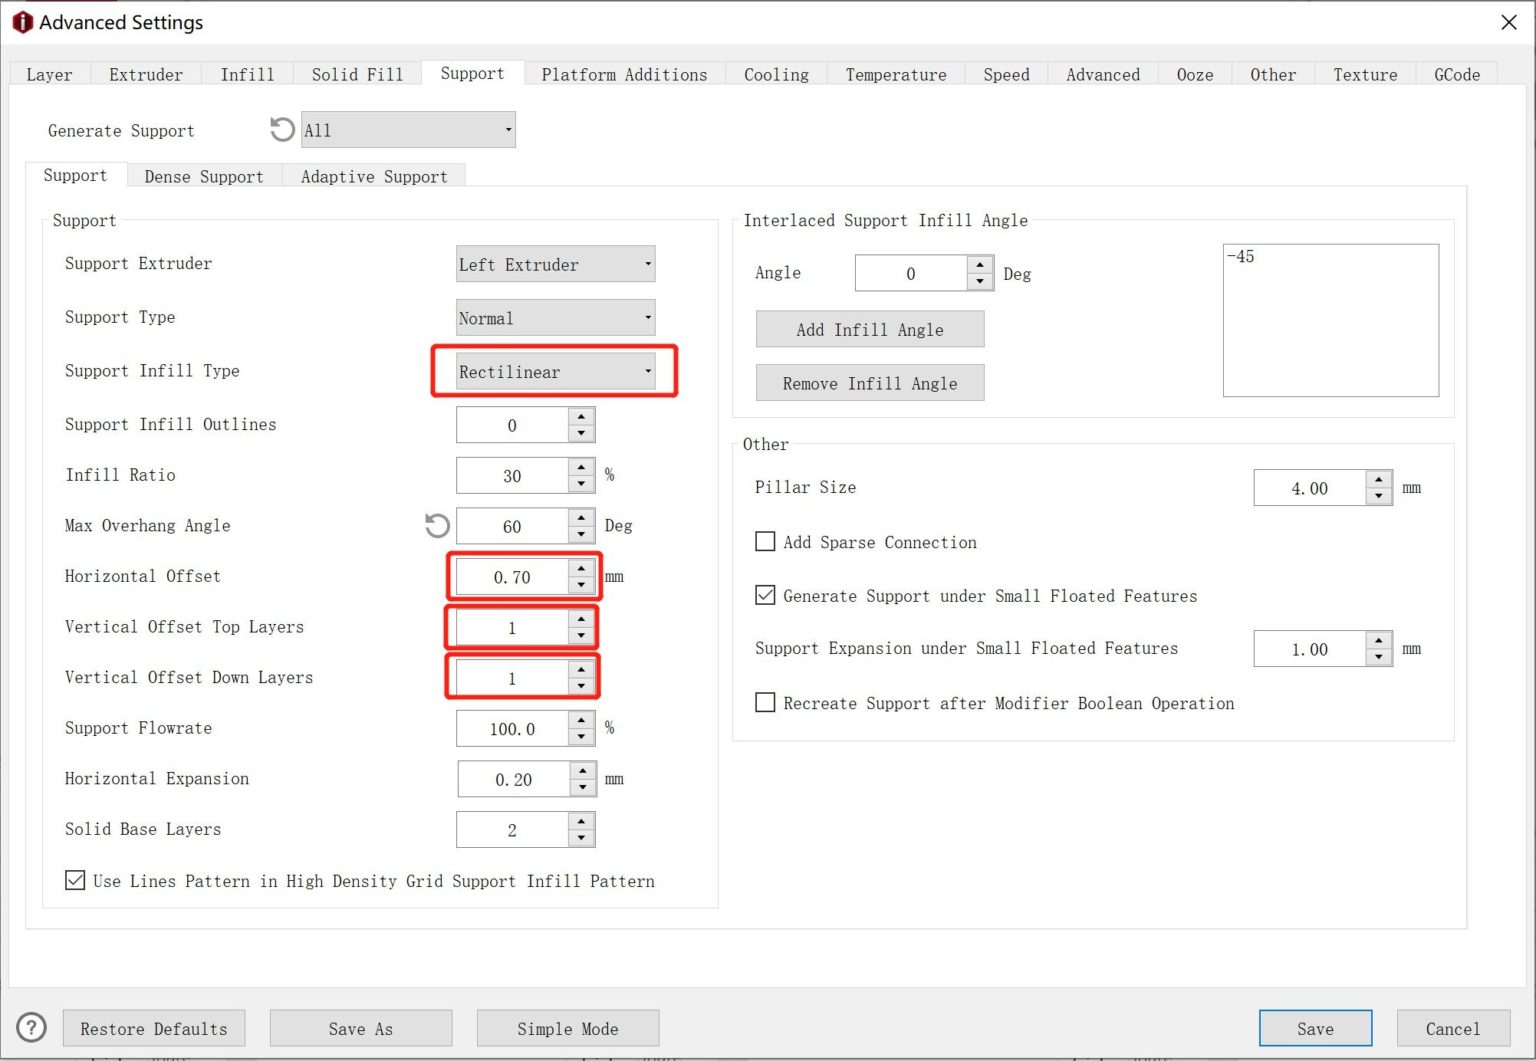Image resolution: width=1536 pixels, height=1061 pixels.
Task: Click the application logo in the title bar
Action: (x=21, y=21)
